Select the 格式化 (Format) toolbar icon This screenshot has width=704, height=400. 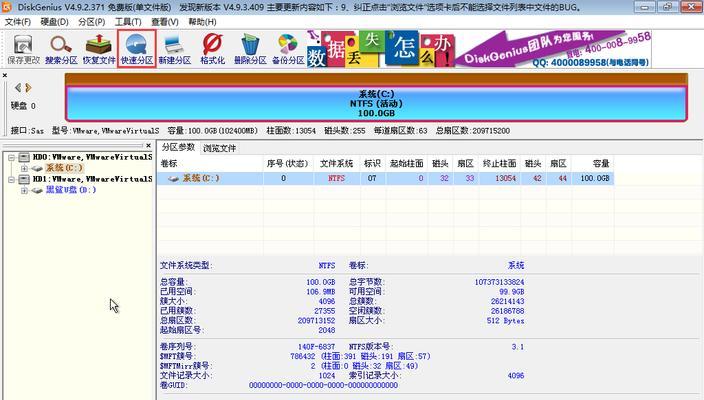[x=212, y=48]
